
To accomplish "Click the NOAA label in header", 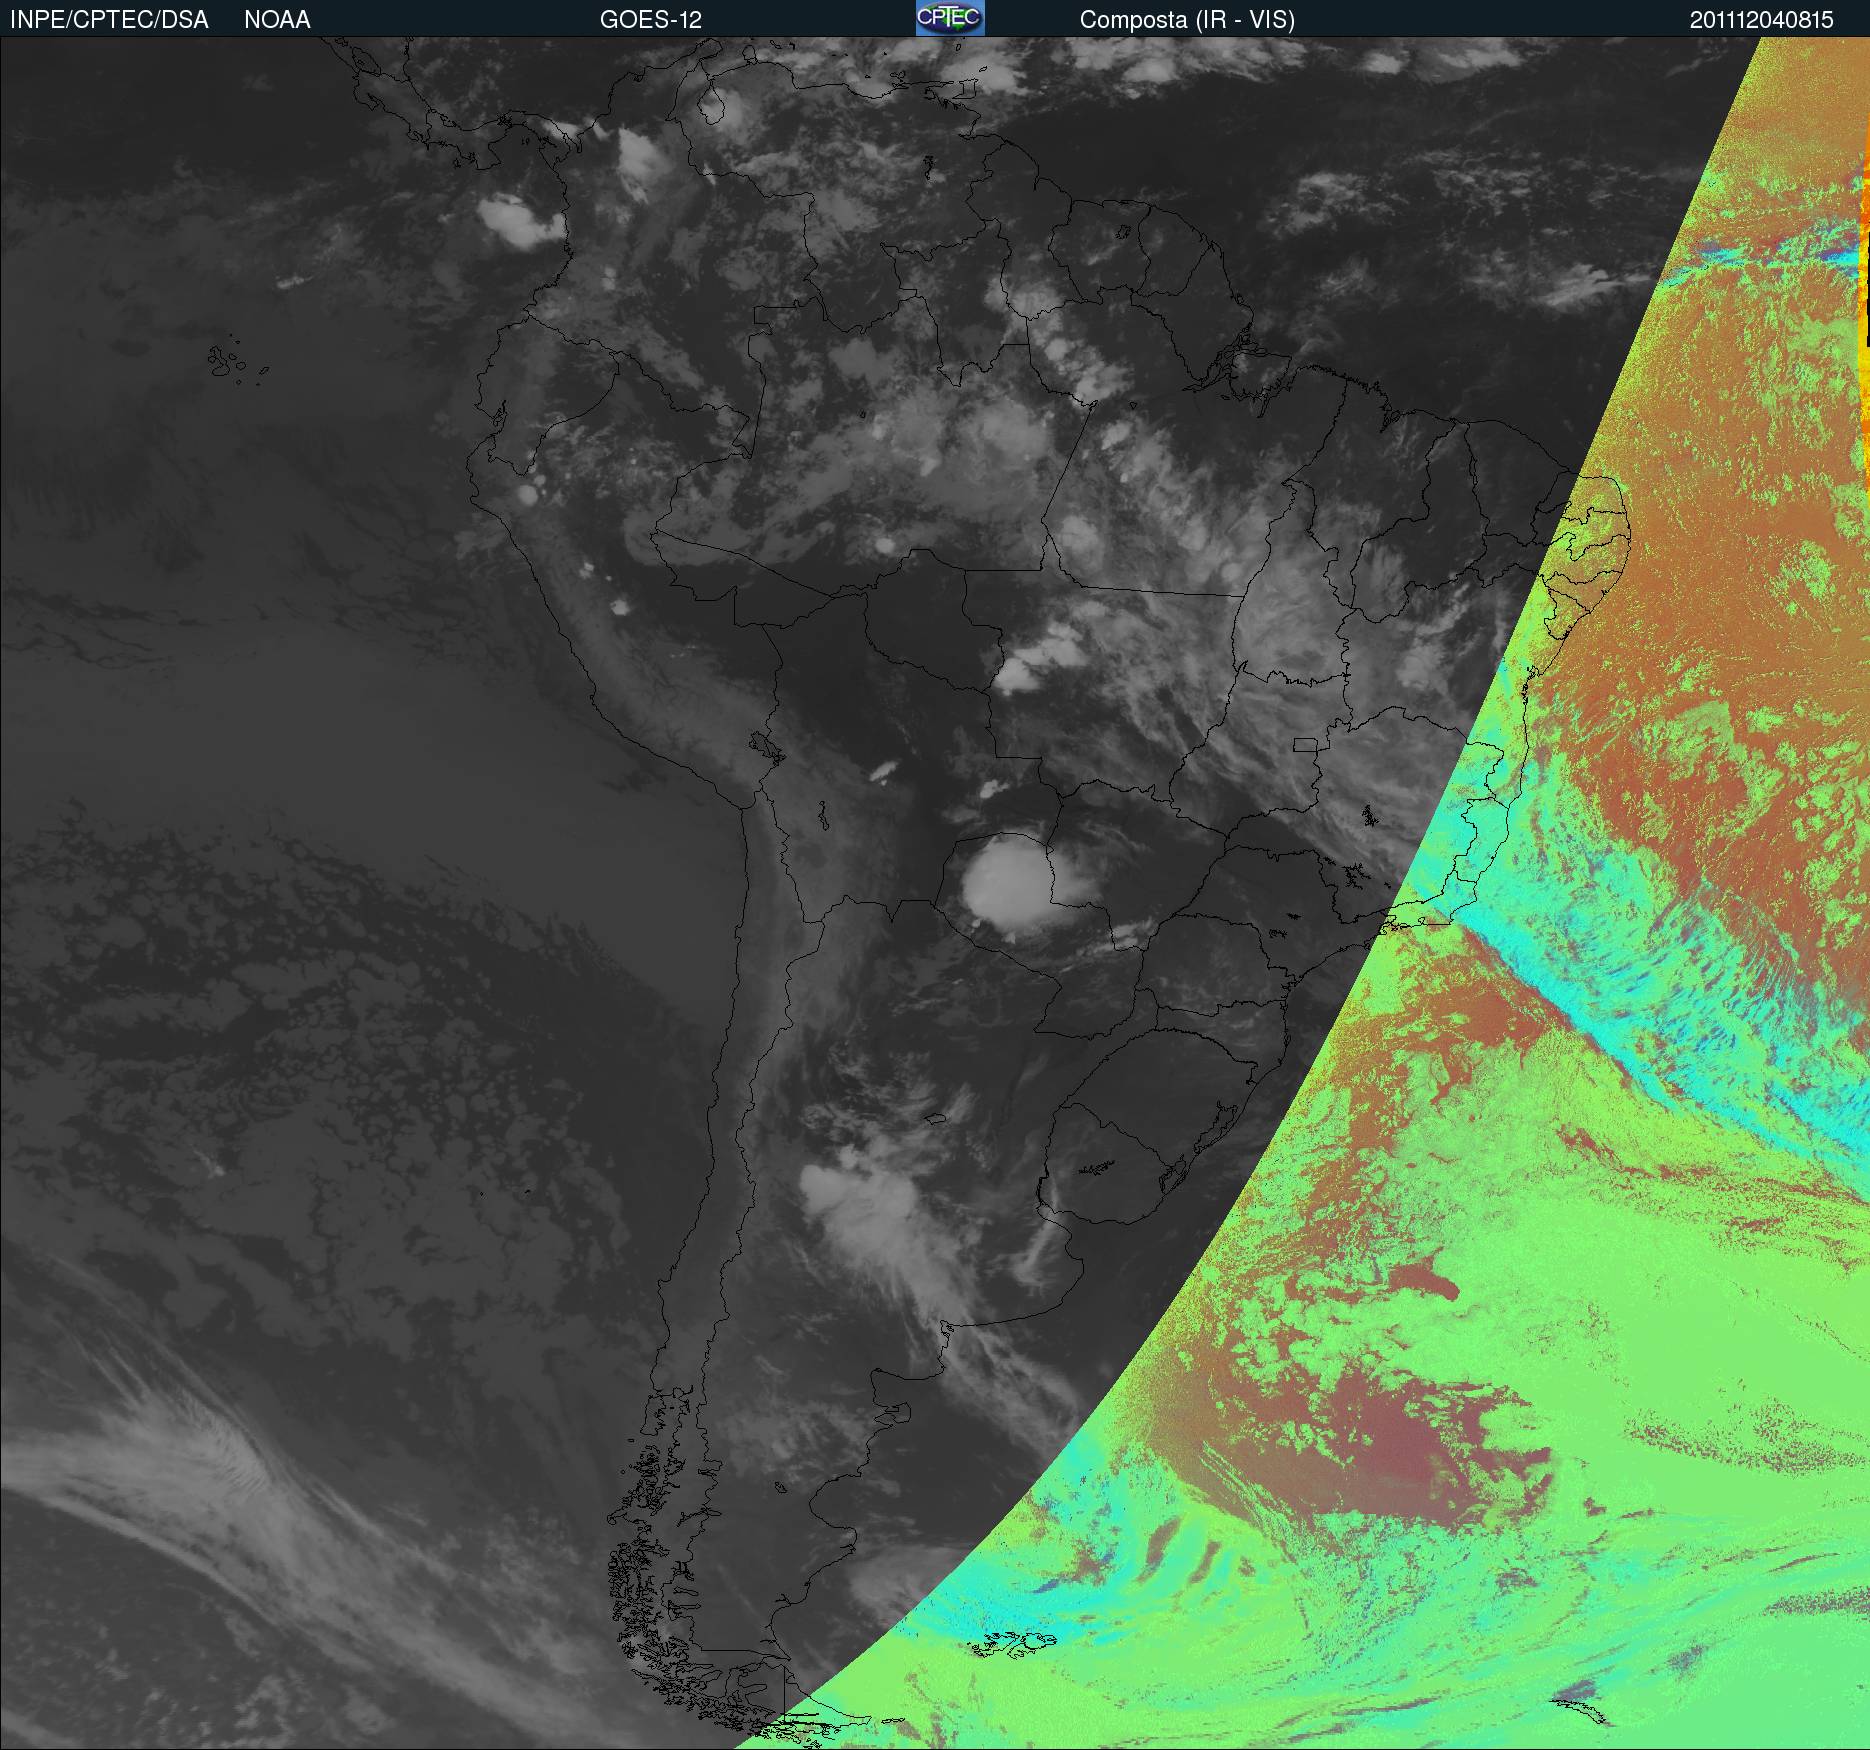I will point(277,20).
